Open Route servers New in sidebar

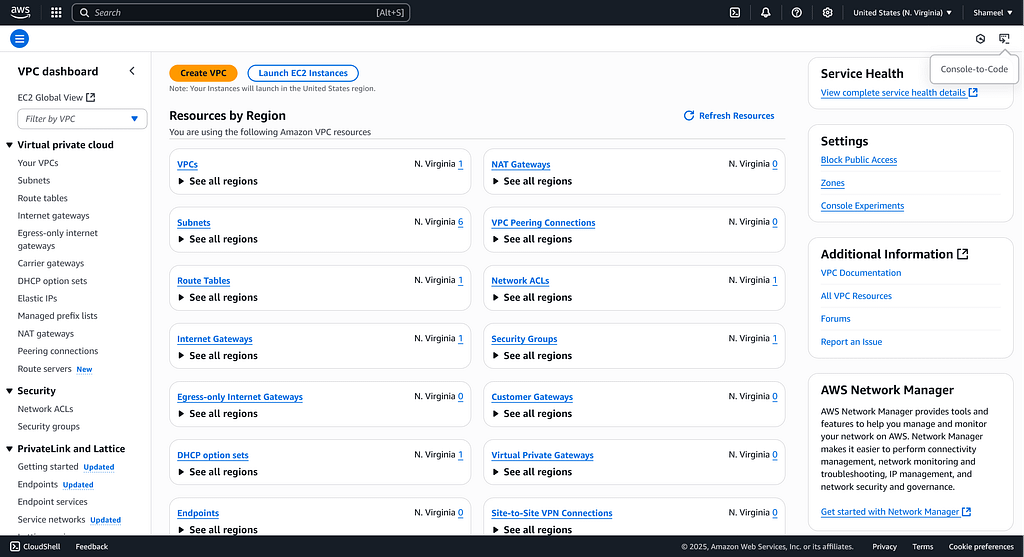[x=55, y=369]
